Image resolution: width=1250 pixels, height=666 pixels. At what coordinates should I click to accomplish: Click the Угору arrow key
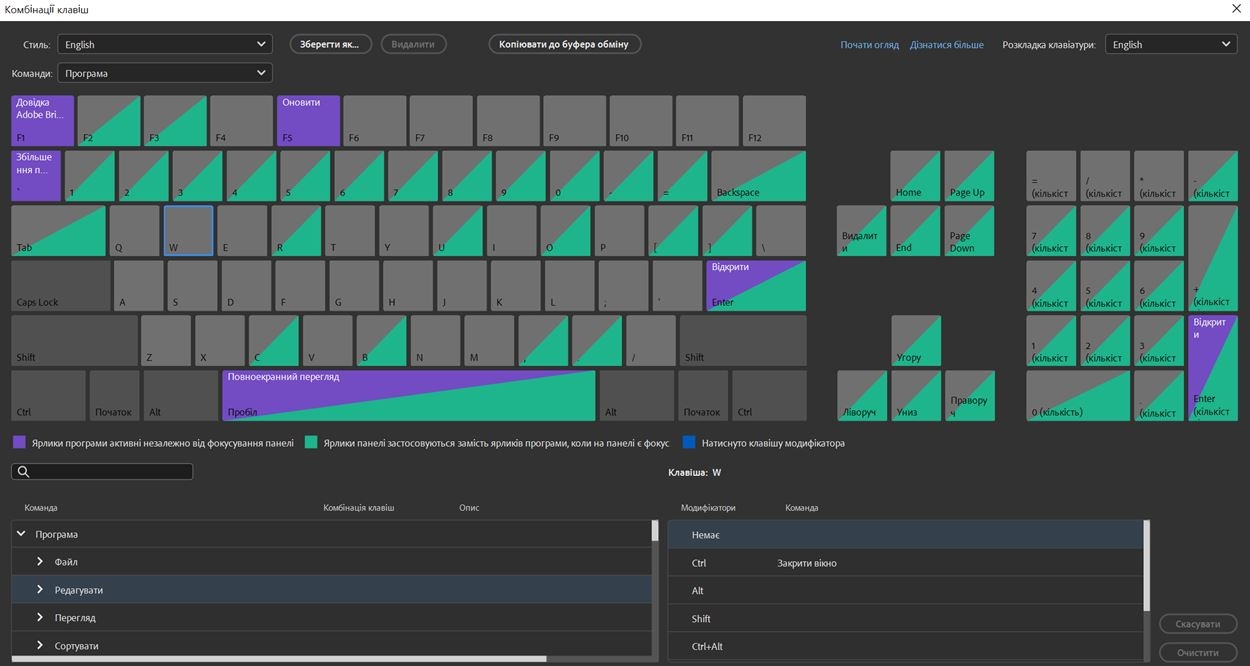click(x=915, y=340)
